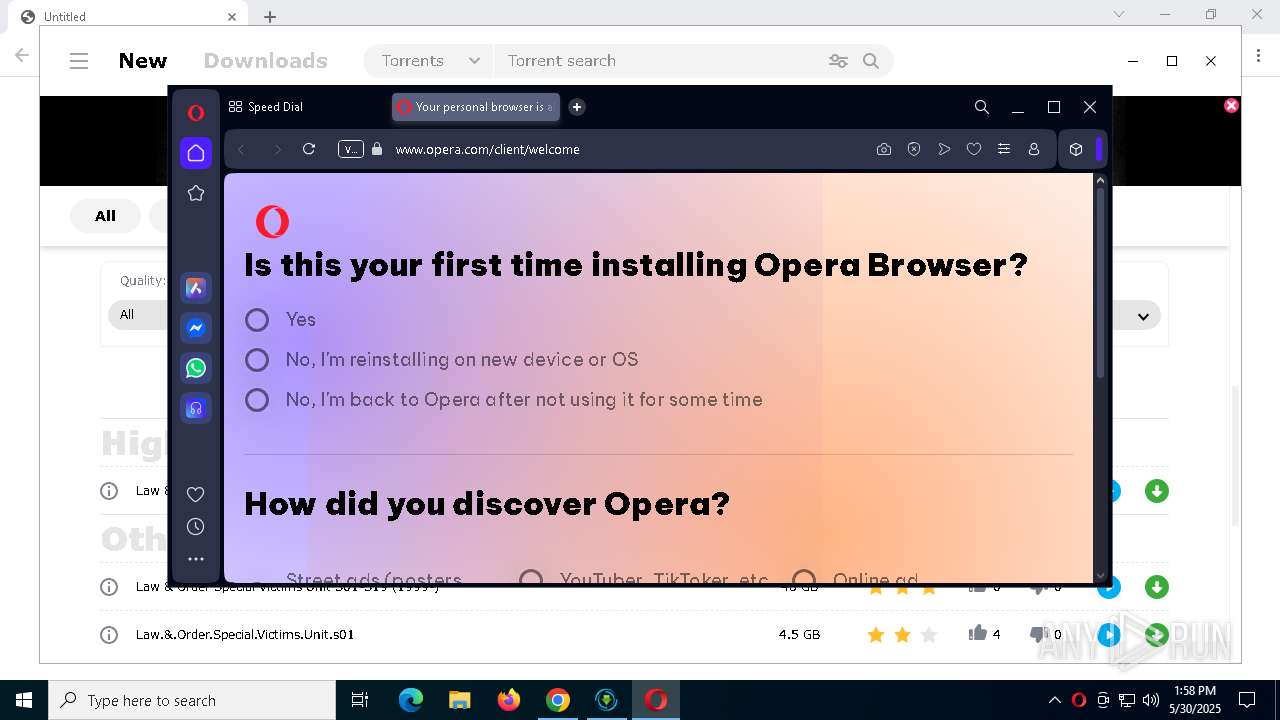Focus the Torrent search field
1280x720 pixels.
click(660, 61)
